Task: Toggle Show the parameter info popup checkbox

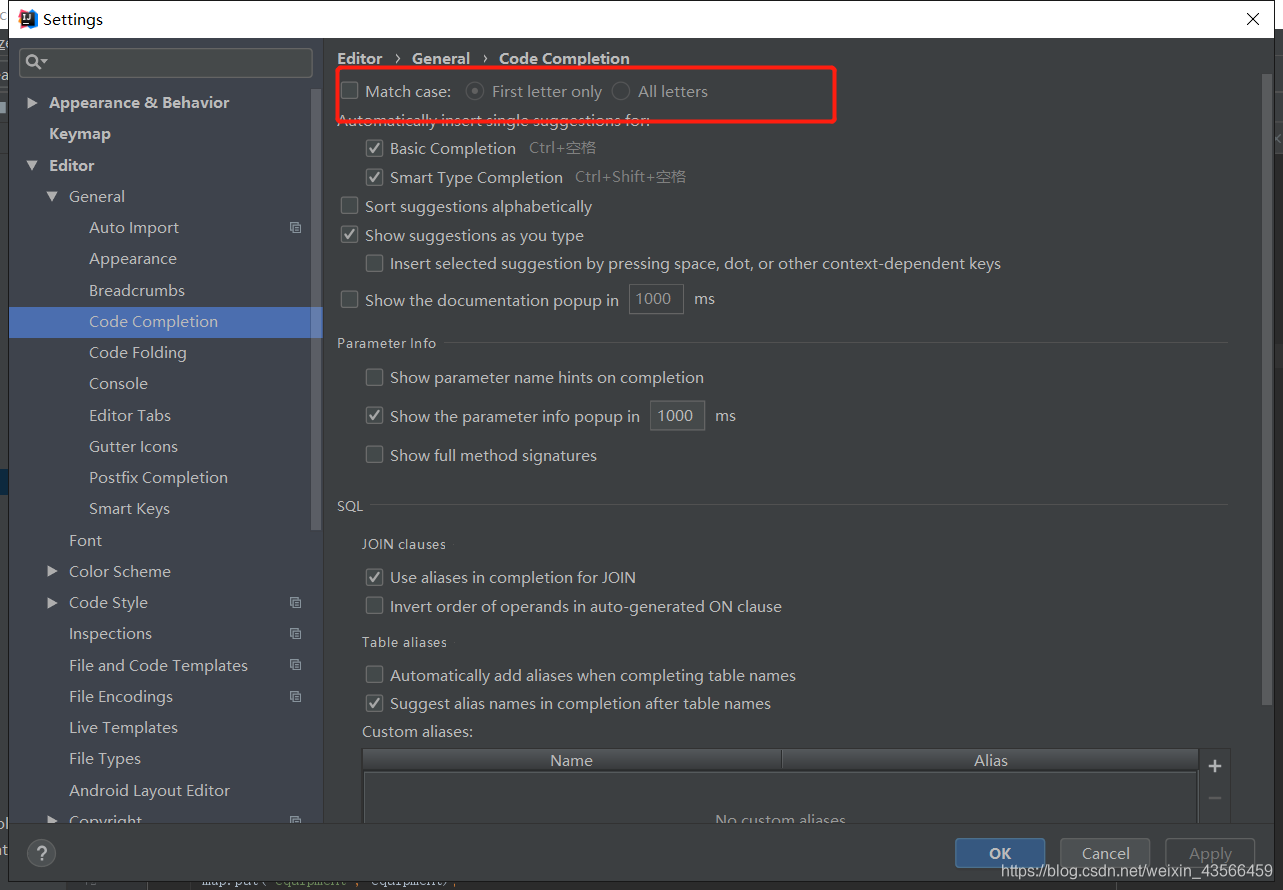Action: 374,416
